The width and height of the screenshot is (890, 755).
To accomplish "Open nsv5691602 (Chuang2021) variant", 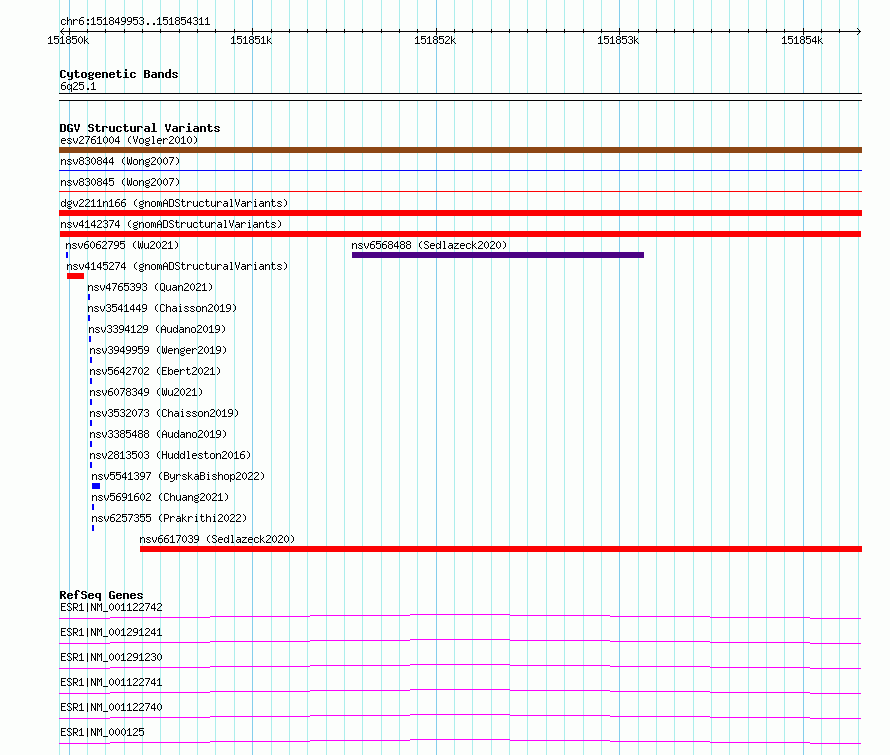I will (x=160, y=497).
